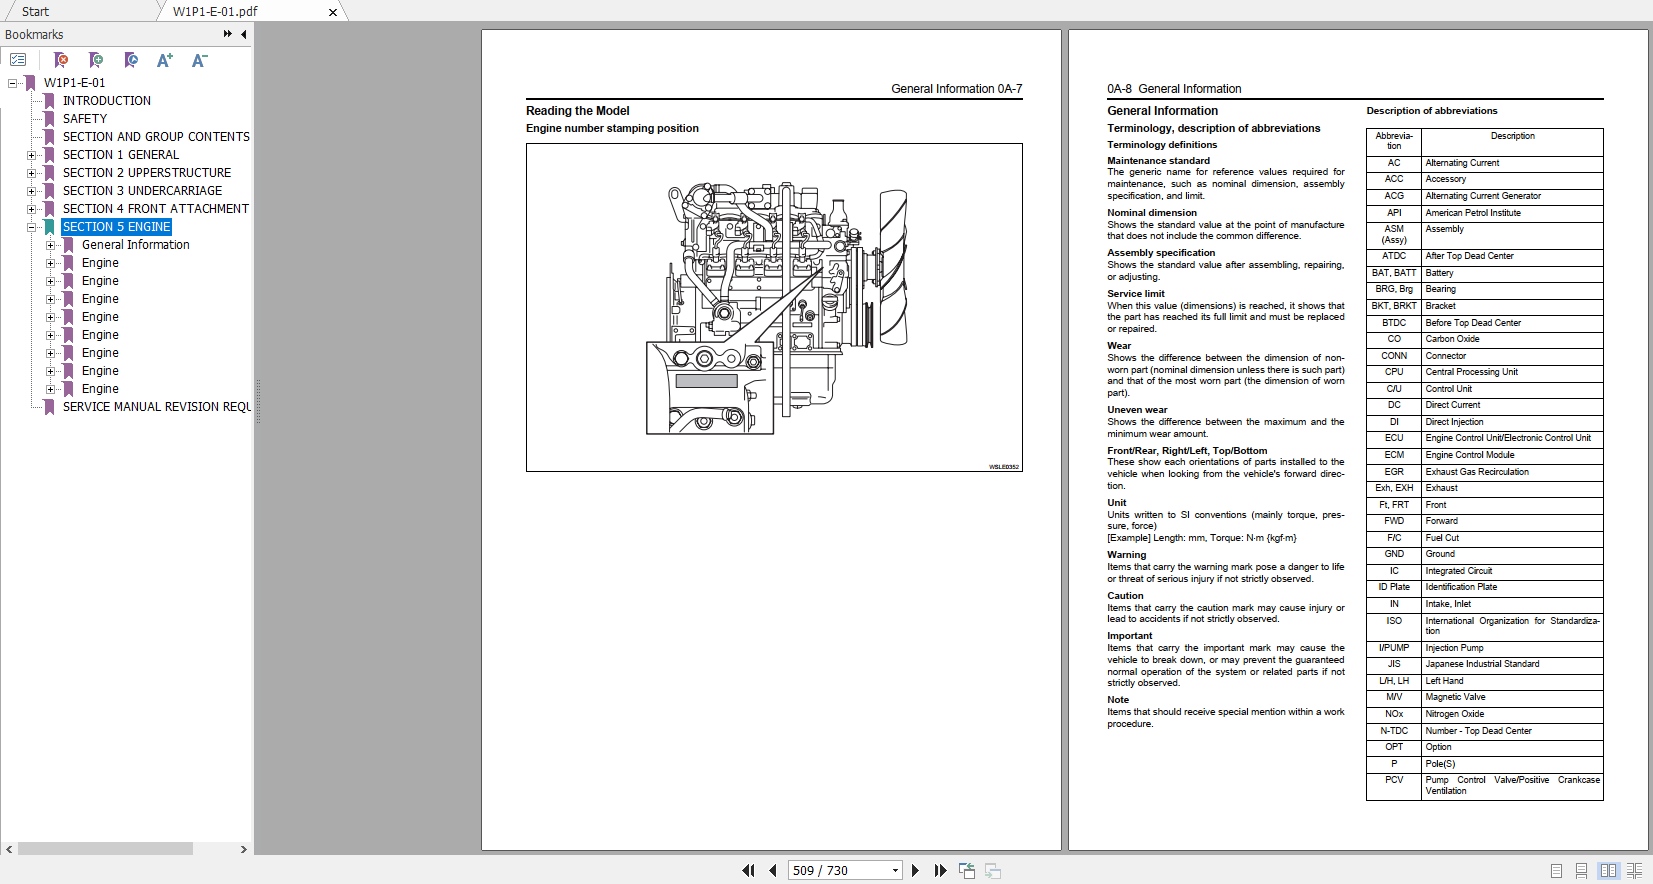Viewport: 1653px width, 884px height.
Task: Delete the selected bookmark
Action: 61,60
